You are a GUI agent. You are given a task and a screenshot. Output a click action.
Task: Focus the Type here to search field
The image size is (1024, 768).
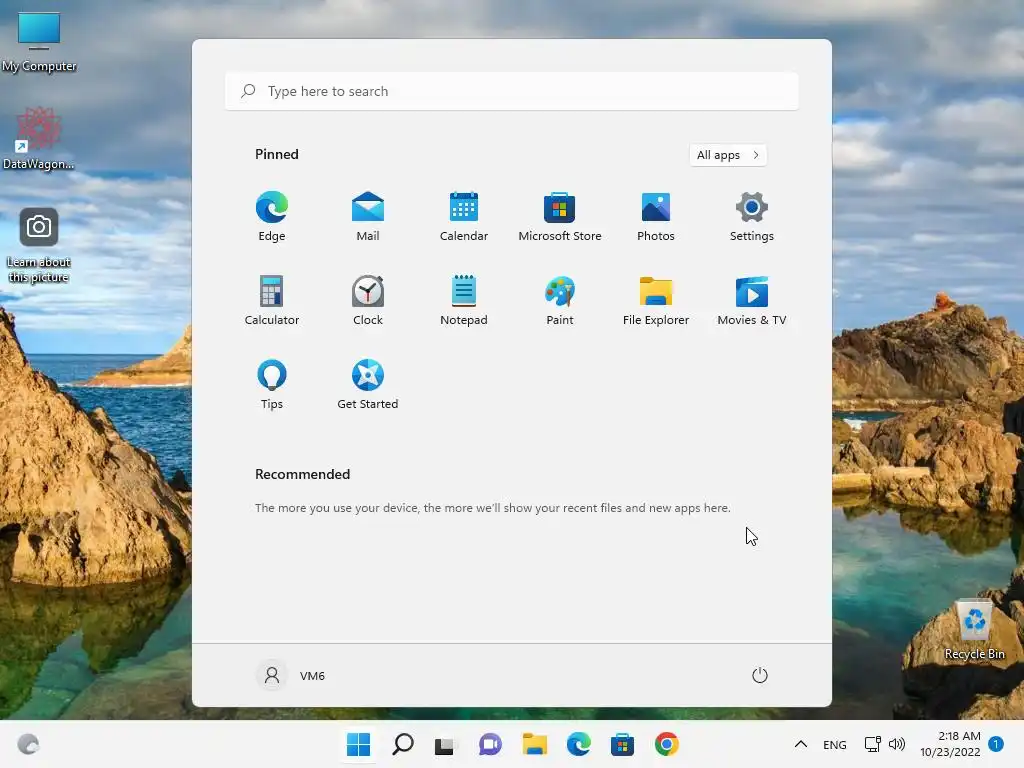tap(511, 91)
